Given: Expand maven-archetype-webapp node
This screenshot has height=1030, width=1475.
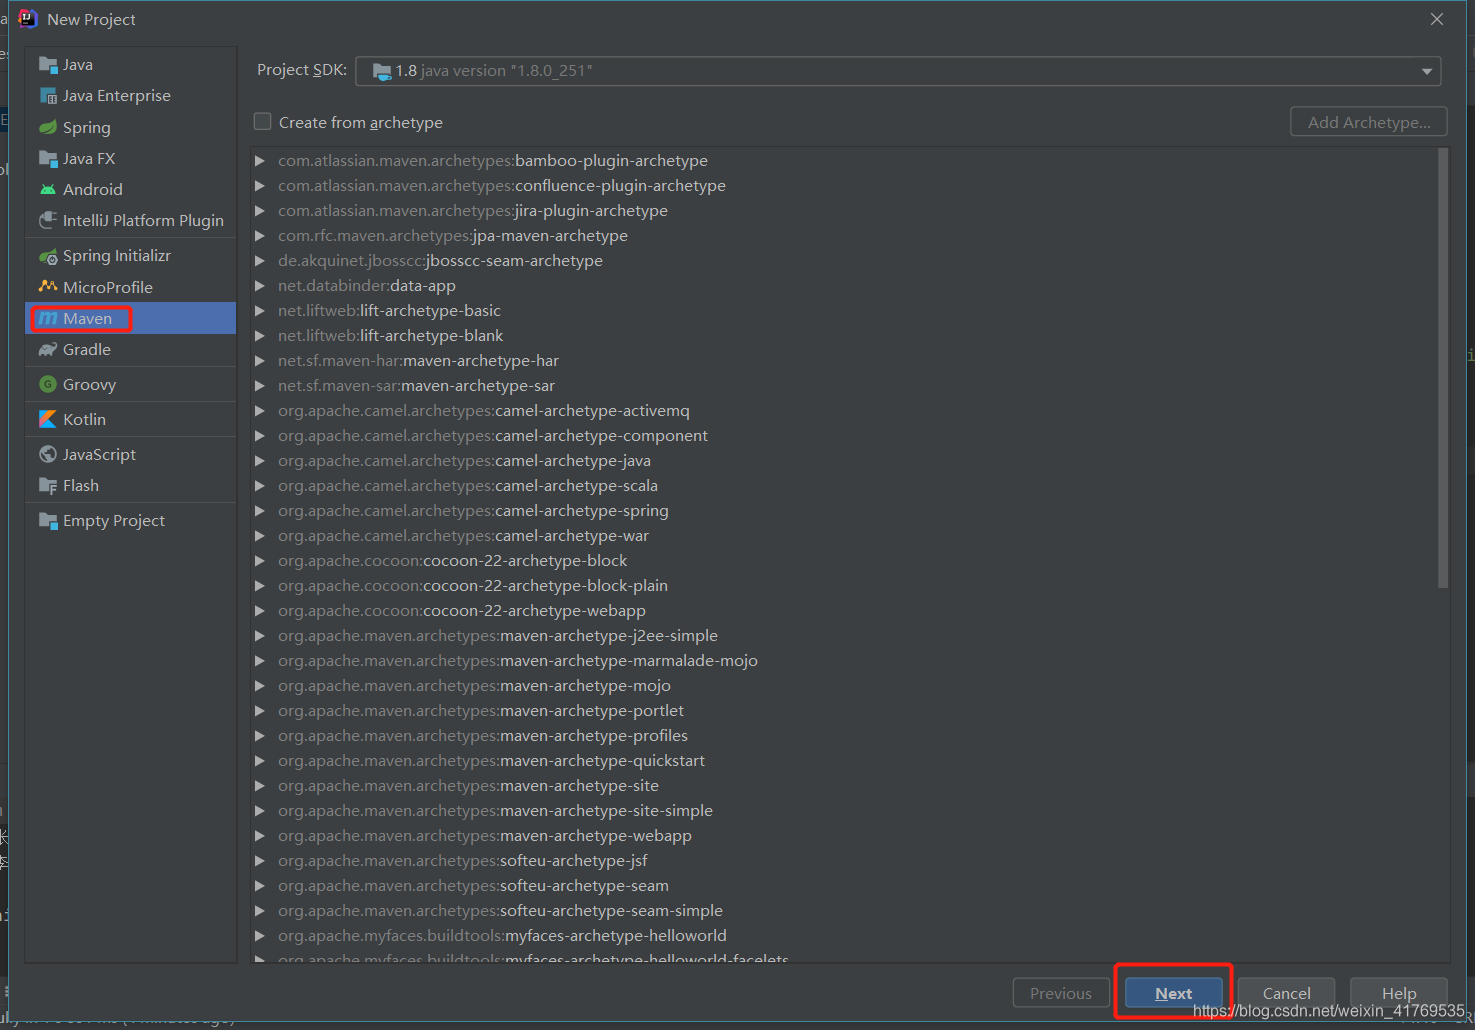Looking at the screenshot, I should [260, 835].
